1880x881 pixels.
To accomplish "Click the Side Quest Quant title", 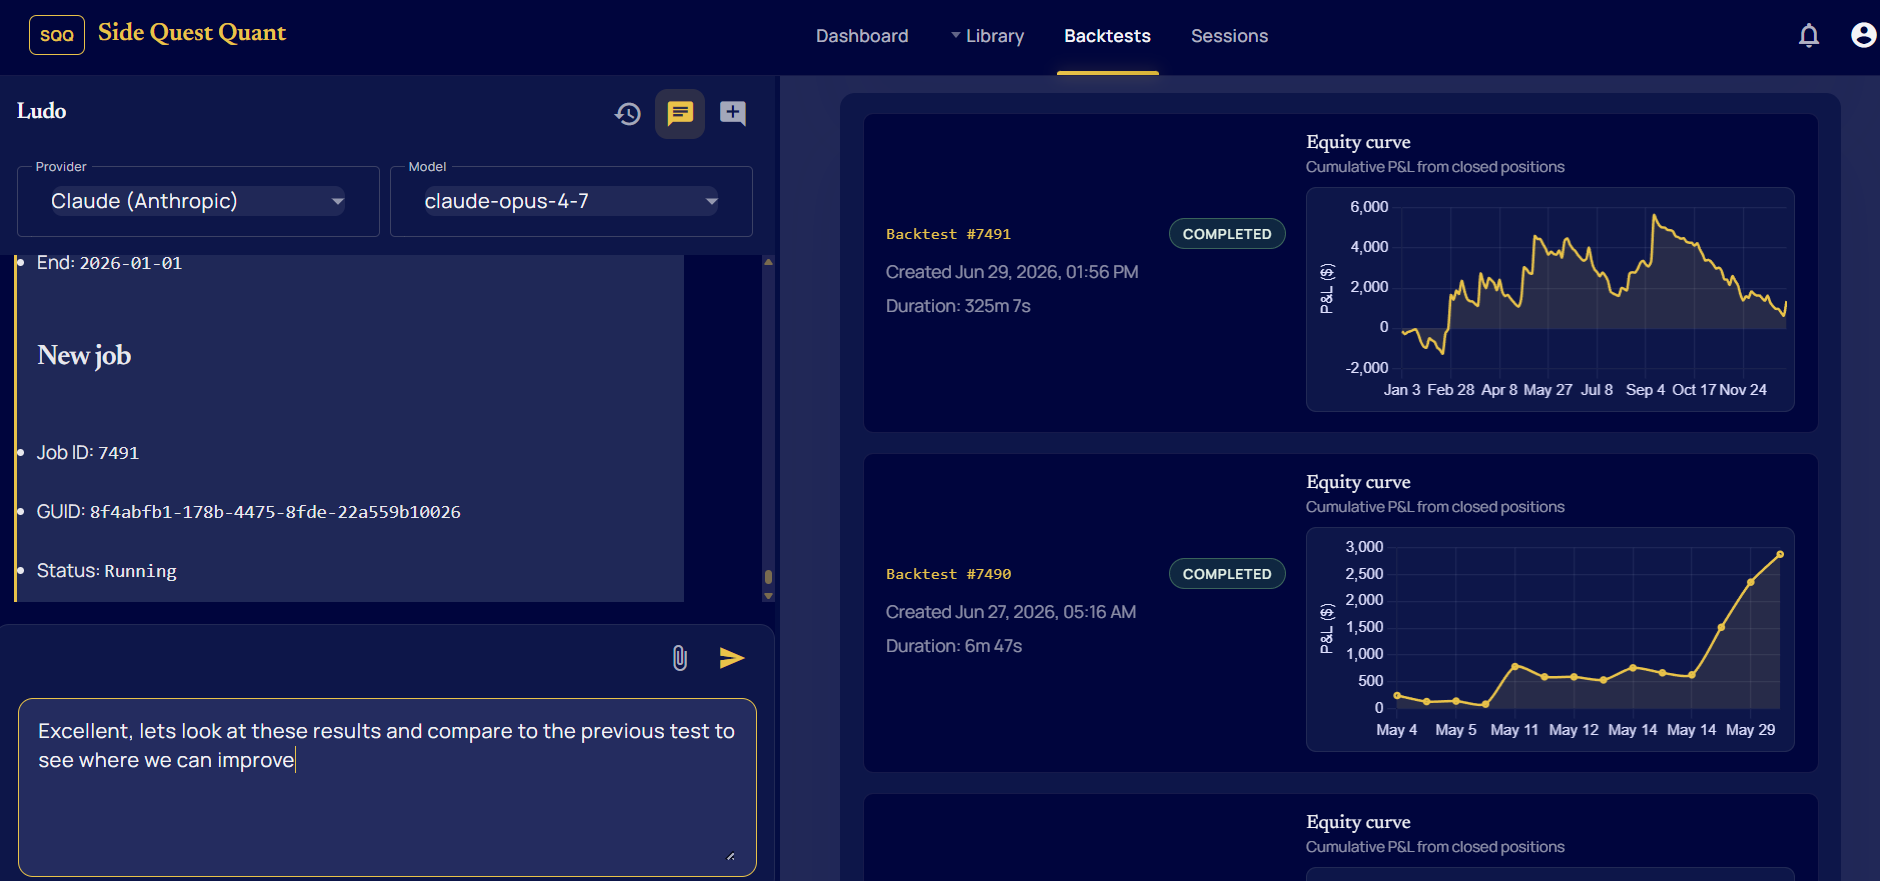I will point(192,33).
